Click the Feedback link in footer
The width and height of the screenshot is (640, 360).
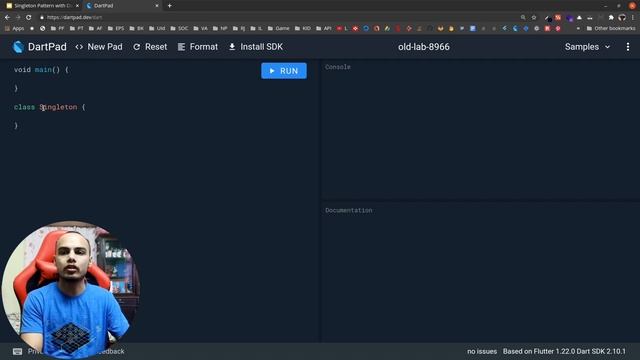(x=110, y=351)
